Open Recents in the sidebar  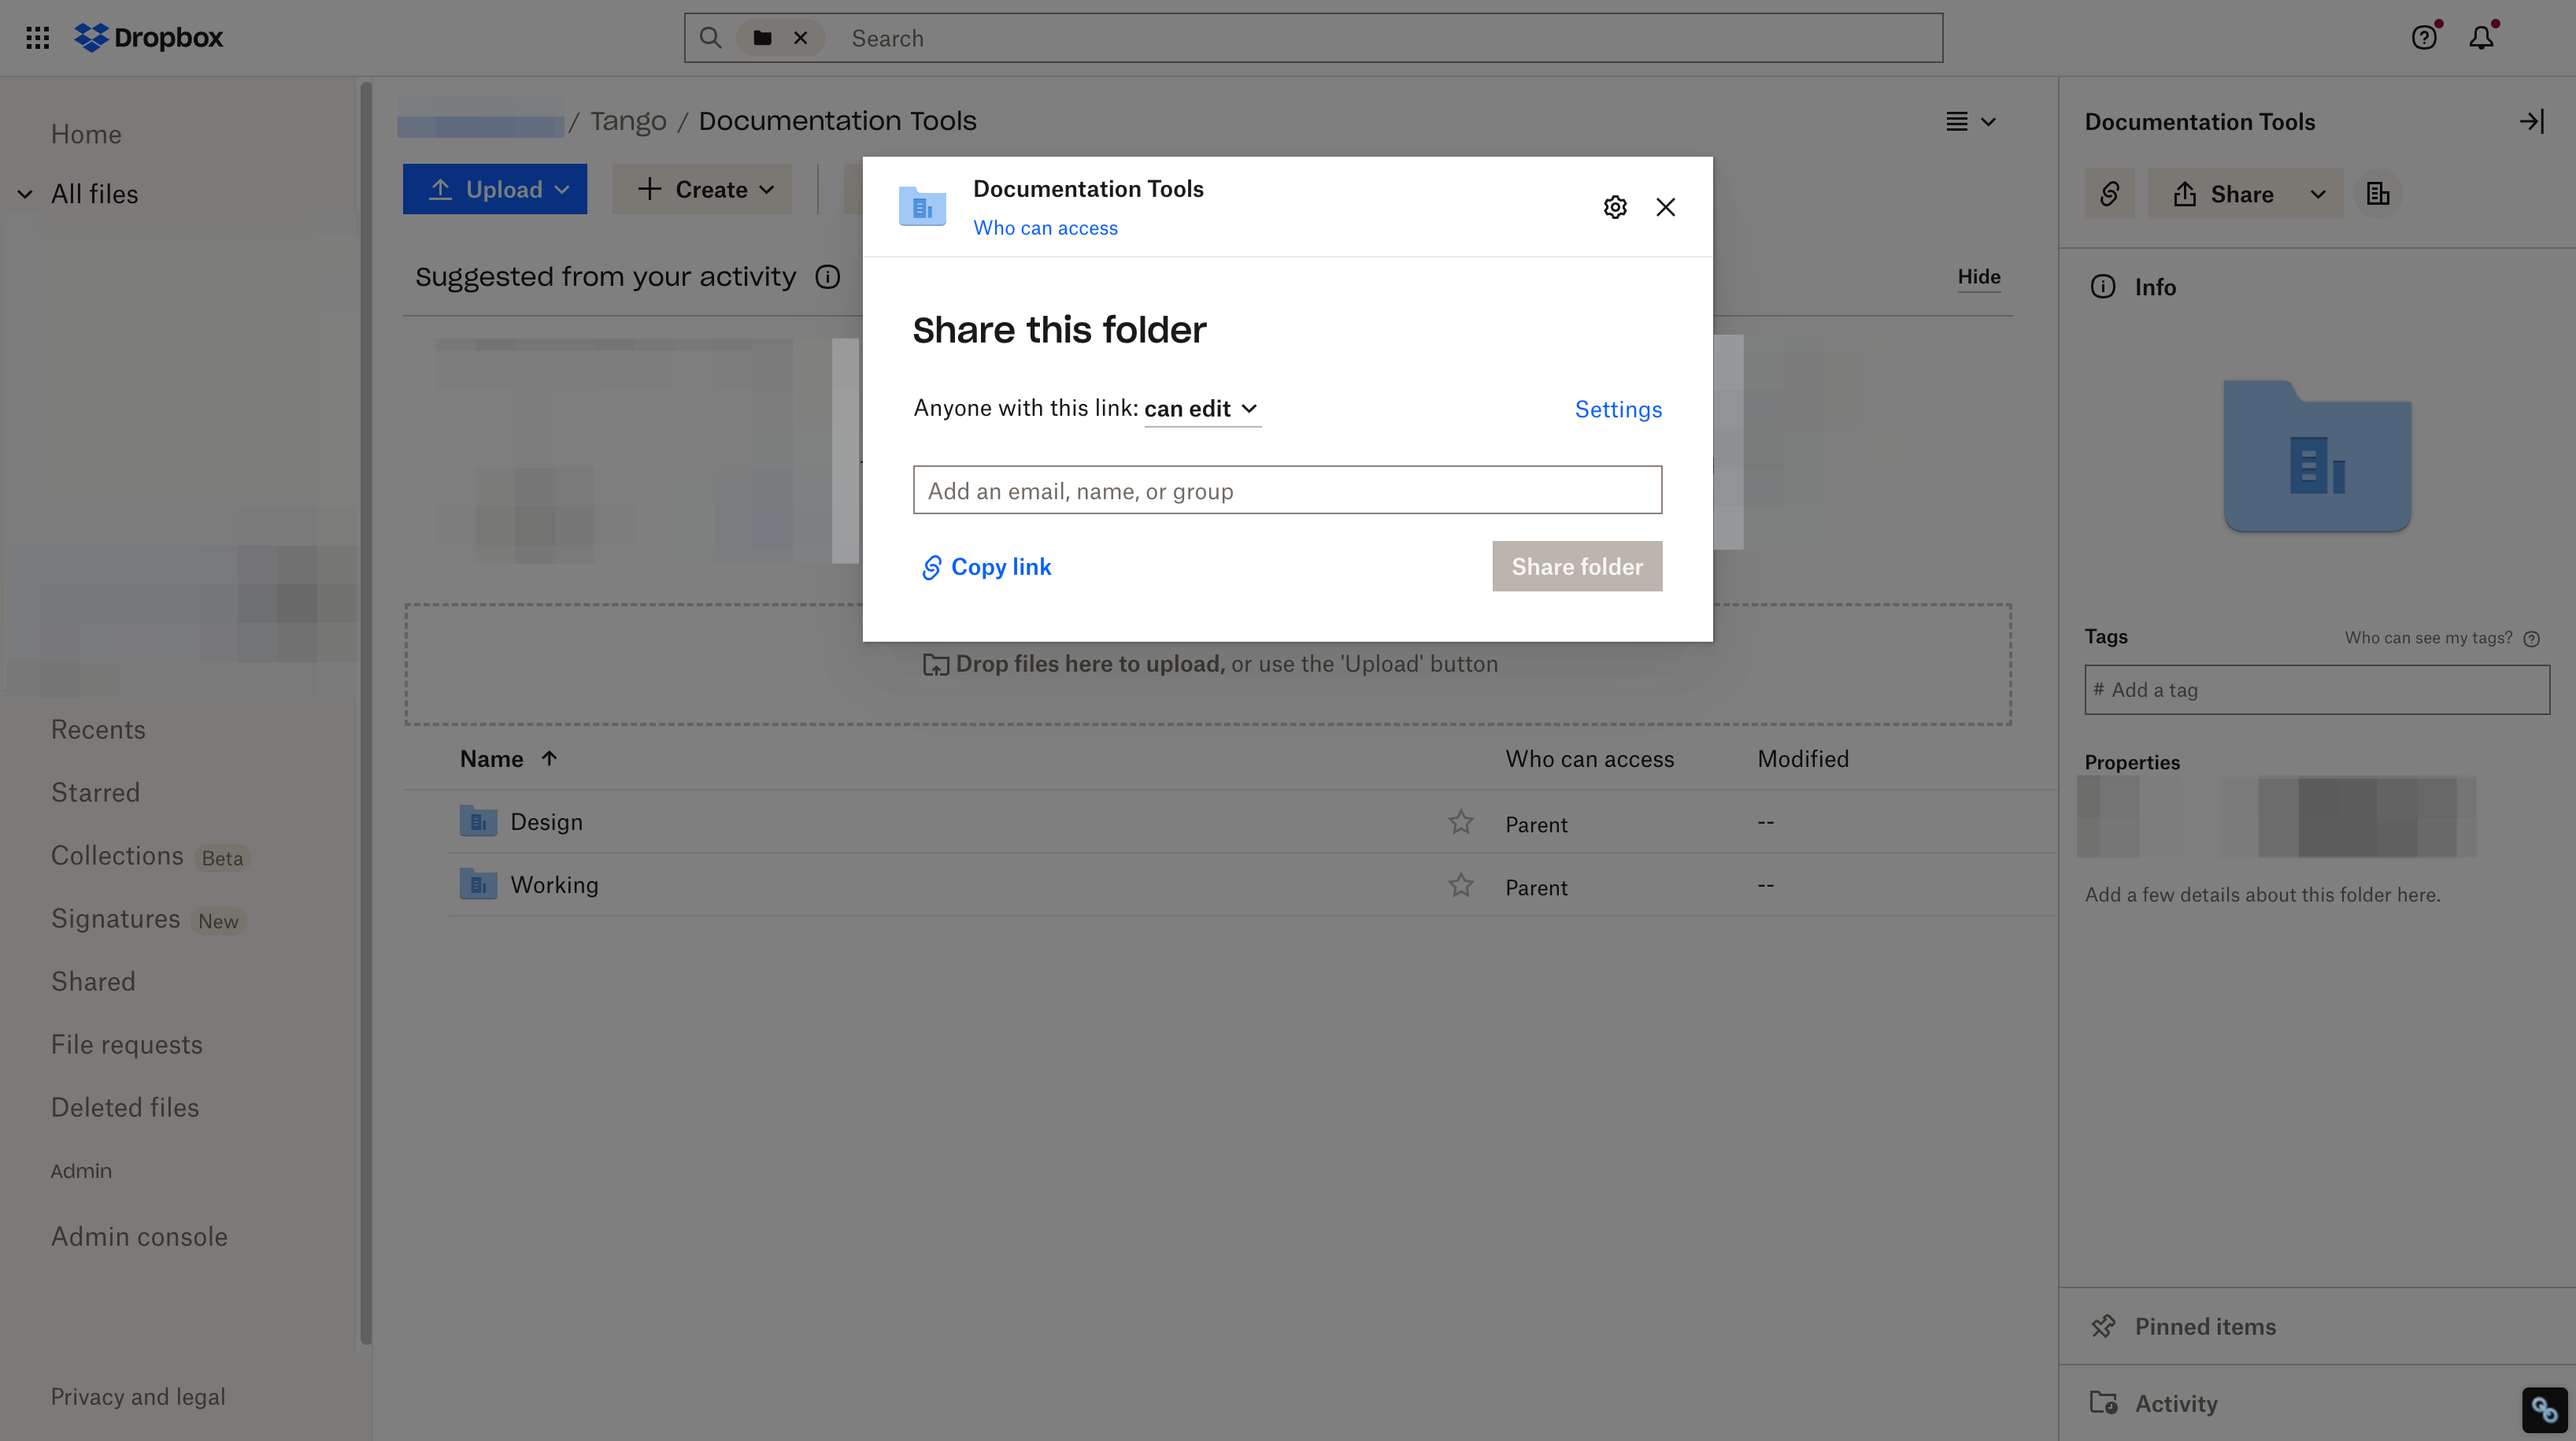(x=98, y=730)
